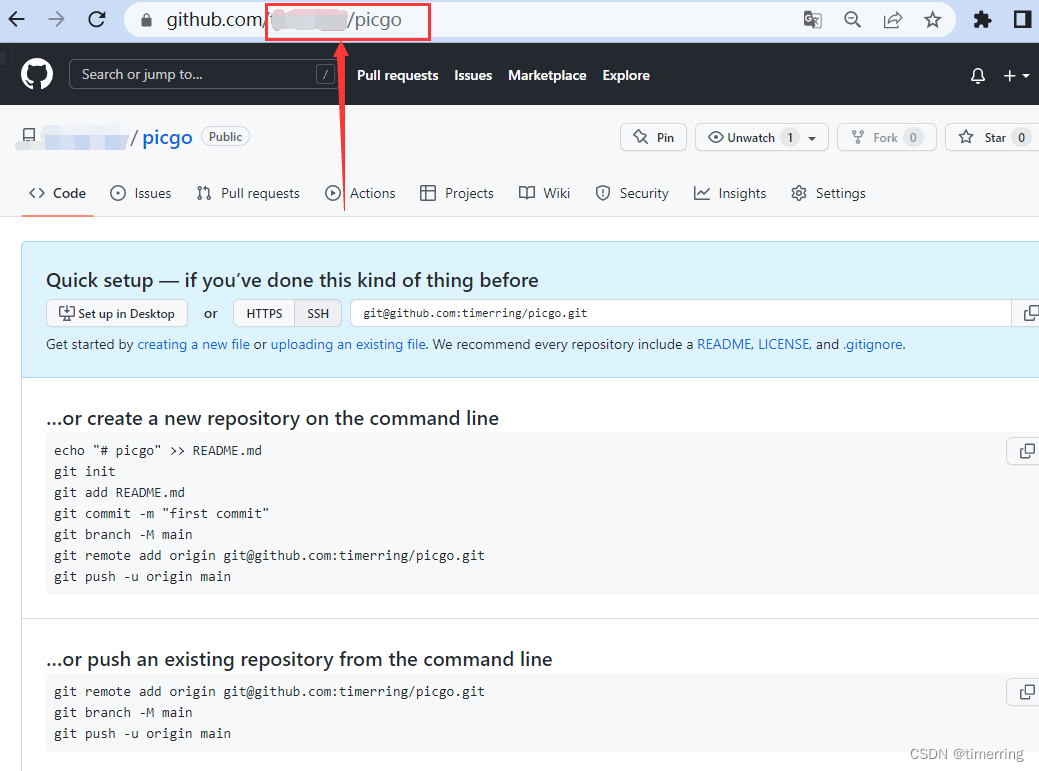Click the address bar URL text
The height and width of the screenshot is (771, 1039).
coord(284,20)
